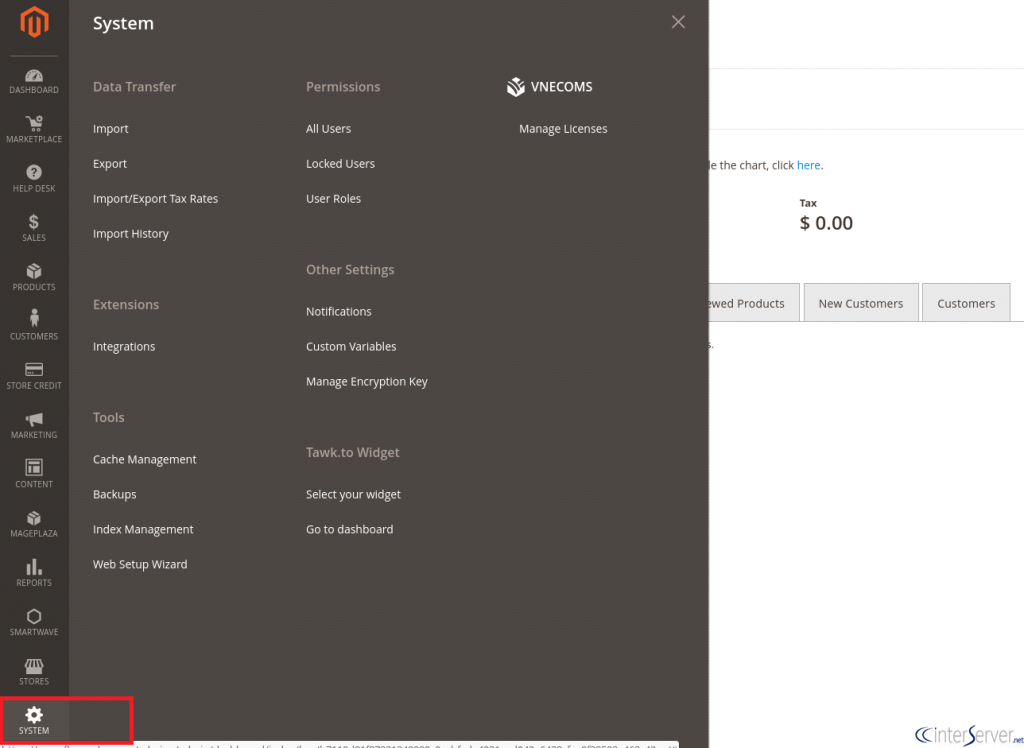Image resolution: width=1024 pixels, height=748 pixels.
Task: Switch to the Customers tab
Action: click(x=966, y=303)
